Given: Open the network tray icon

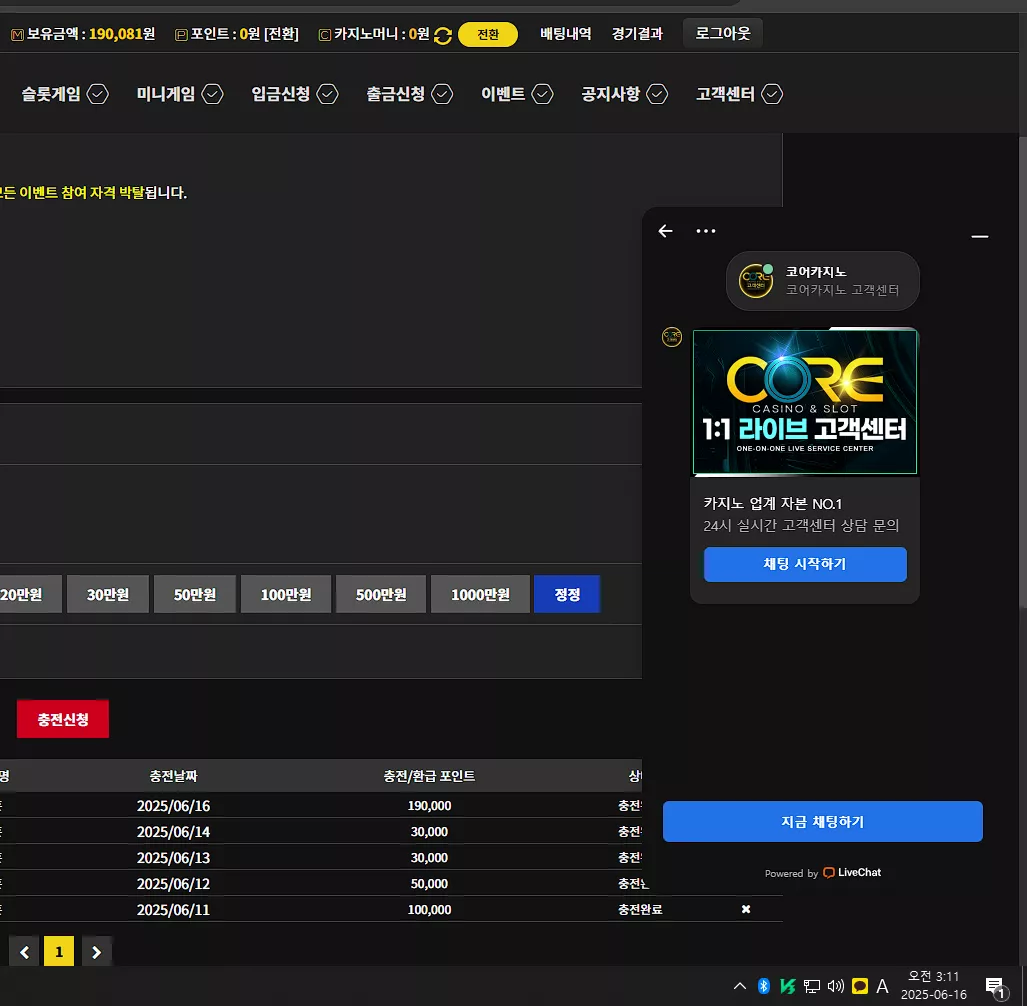Looking at the screenshot, I should click(812, 986).
